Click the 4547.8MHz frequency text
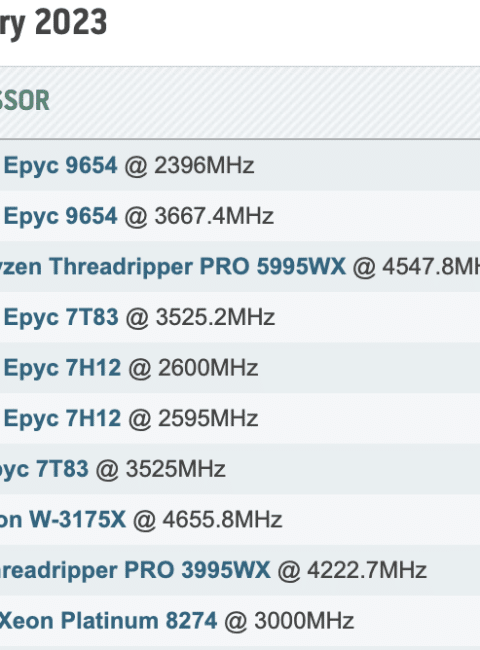The height and width of the screenshot is (650, 480). [431, 267]
